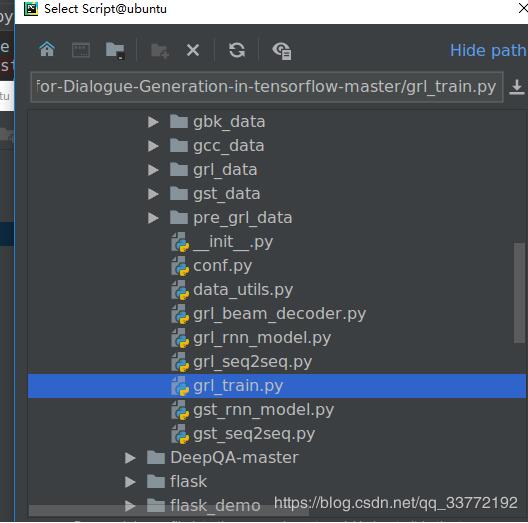Screen dimensions: 528x523
Task: Refresh the file tree
Action: coord(237,51)
